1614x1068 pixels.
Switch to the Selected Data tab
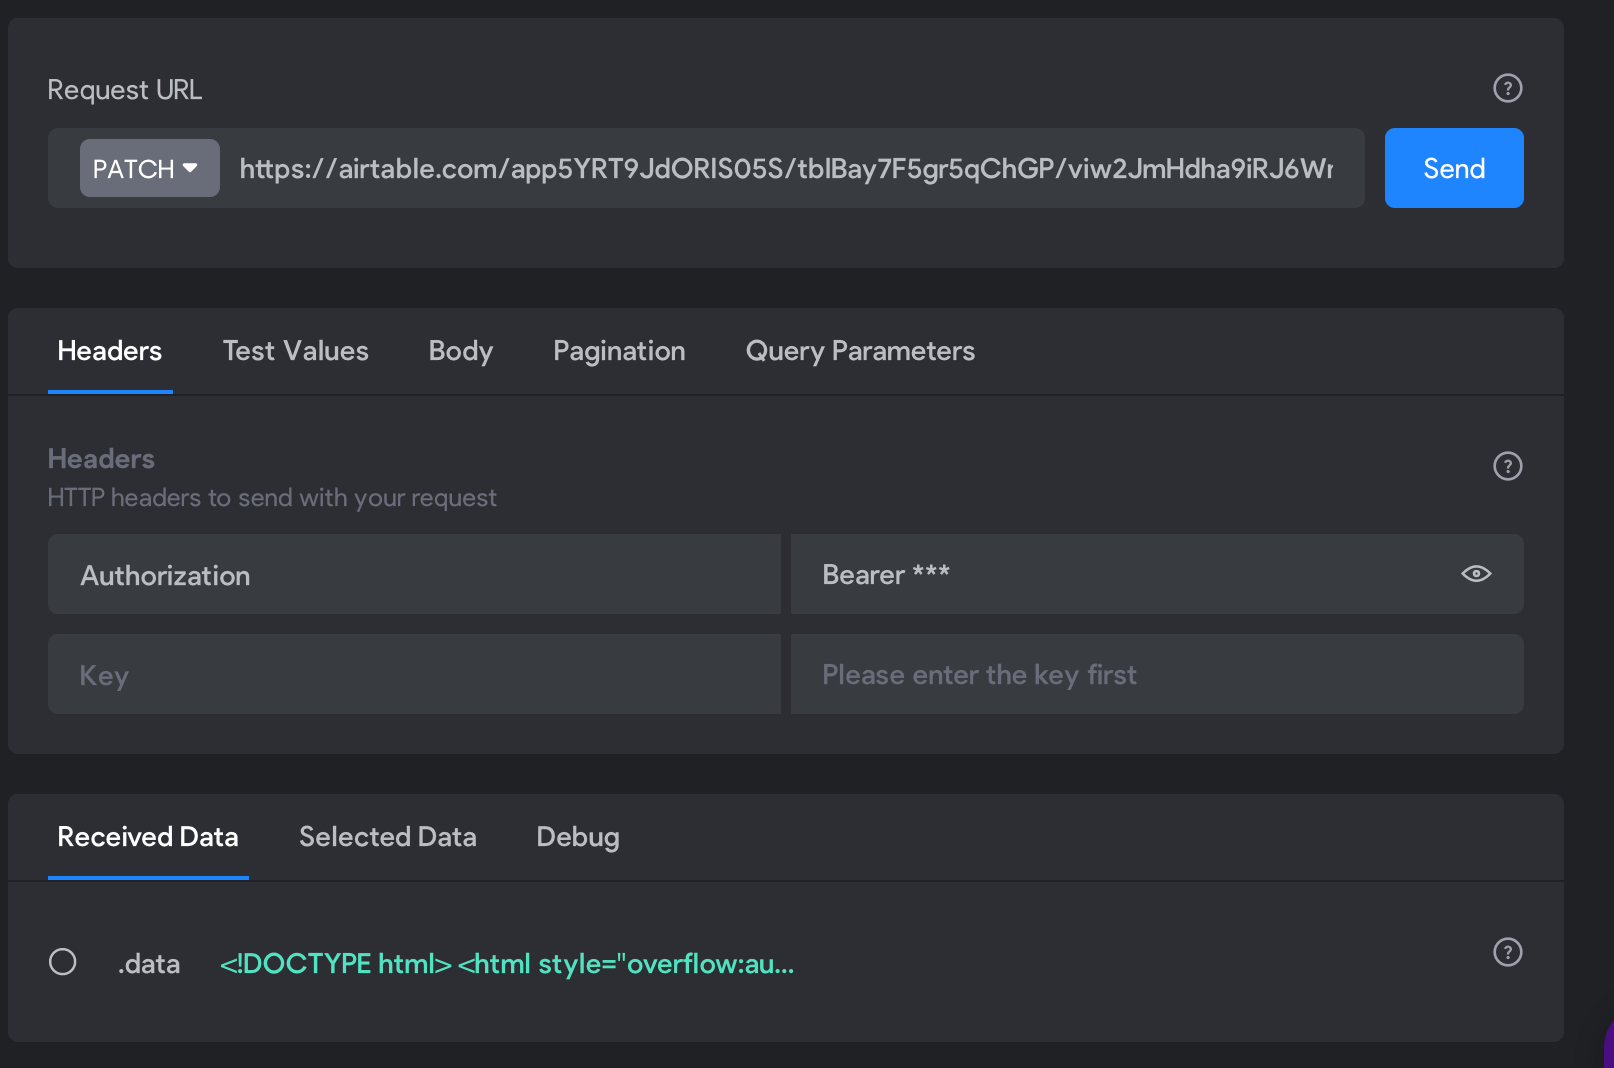pos(388,837)
